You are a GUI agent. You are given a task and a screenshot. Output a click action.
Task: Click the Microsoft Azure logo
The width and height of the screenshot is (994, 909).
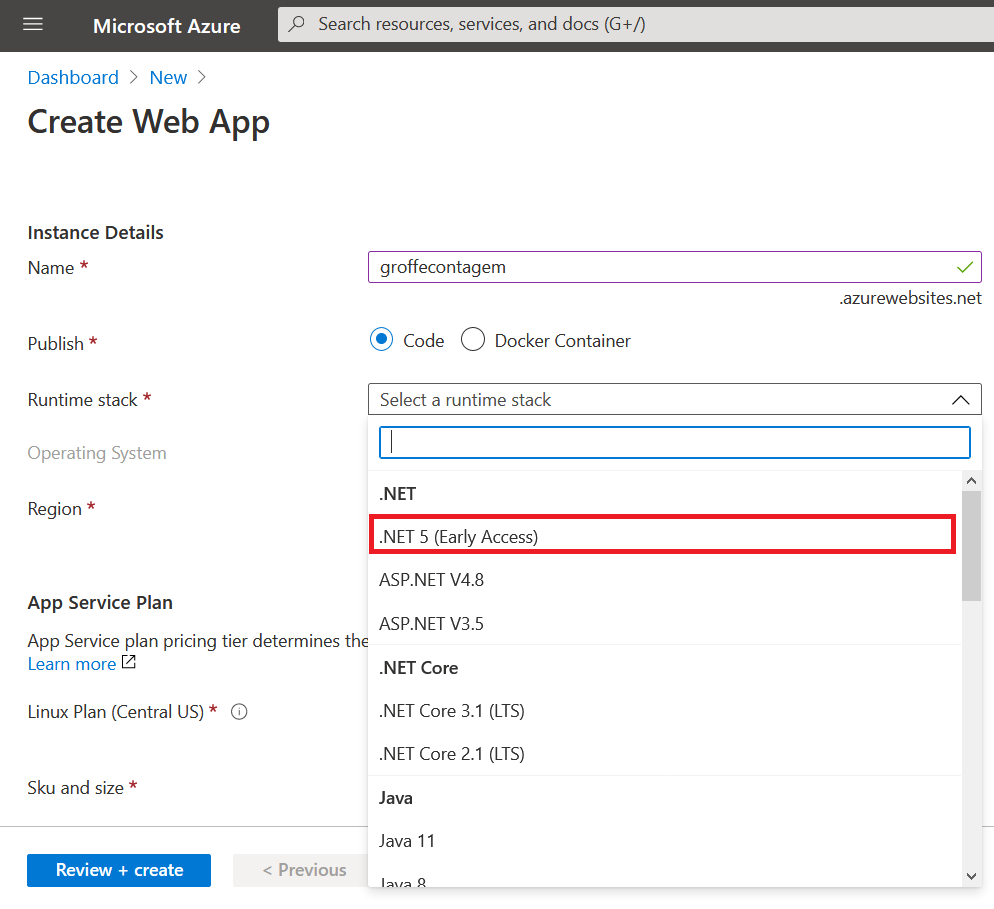pyautogui.click(x=166, y=26)
